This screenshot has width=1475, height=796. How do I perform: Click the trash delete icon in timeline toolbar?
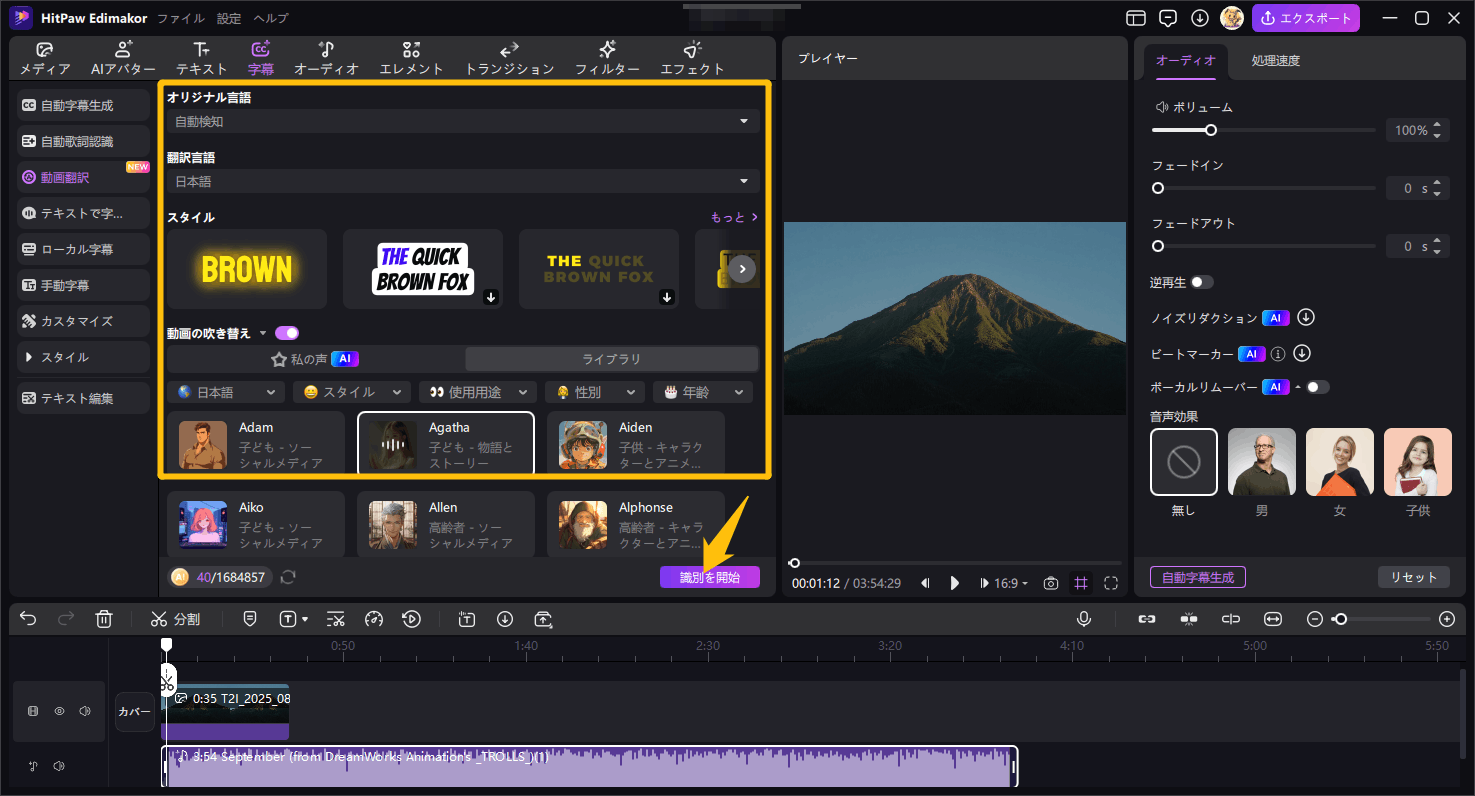coord(104,619)
